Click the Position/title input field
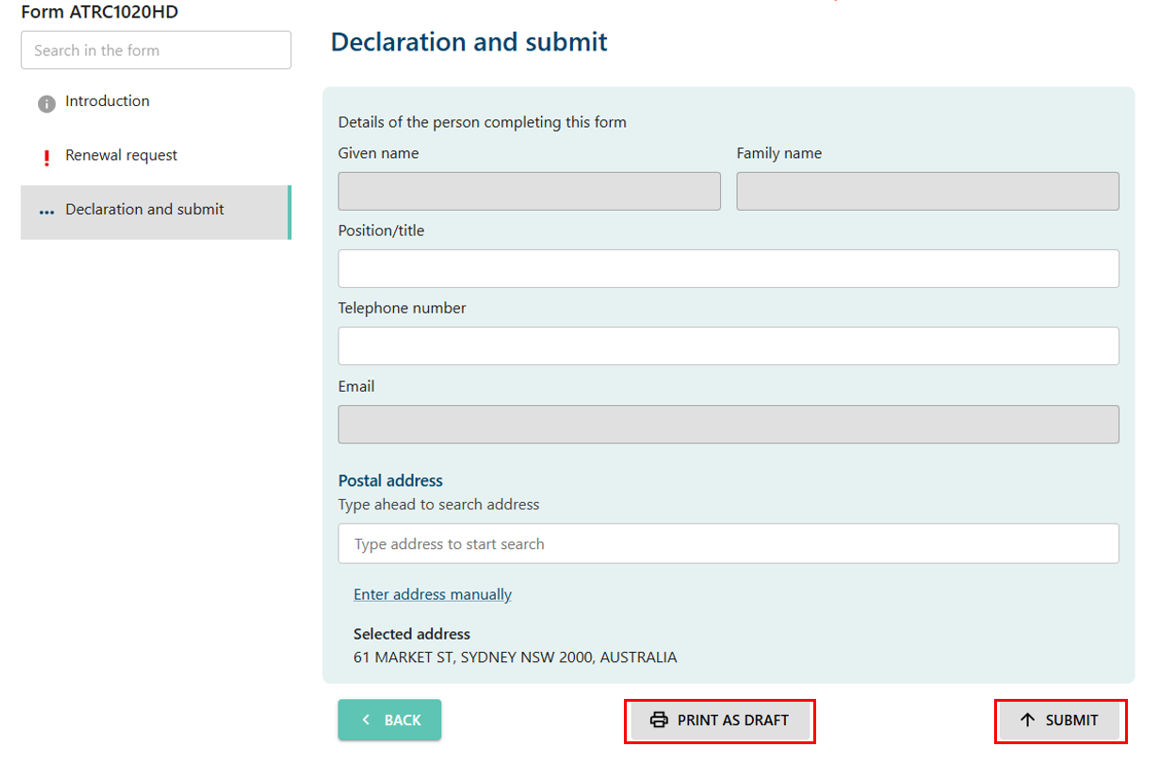This screenshot has width=1155, height=758. (728, 268)
